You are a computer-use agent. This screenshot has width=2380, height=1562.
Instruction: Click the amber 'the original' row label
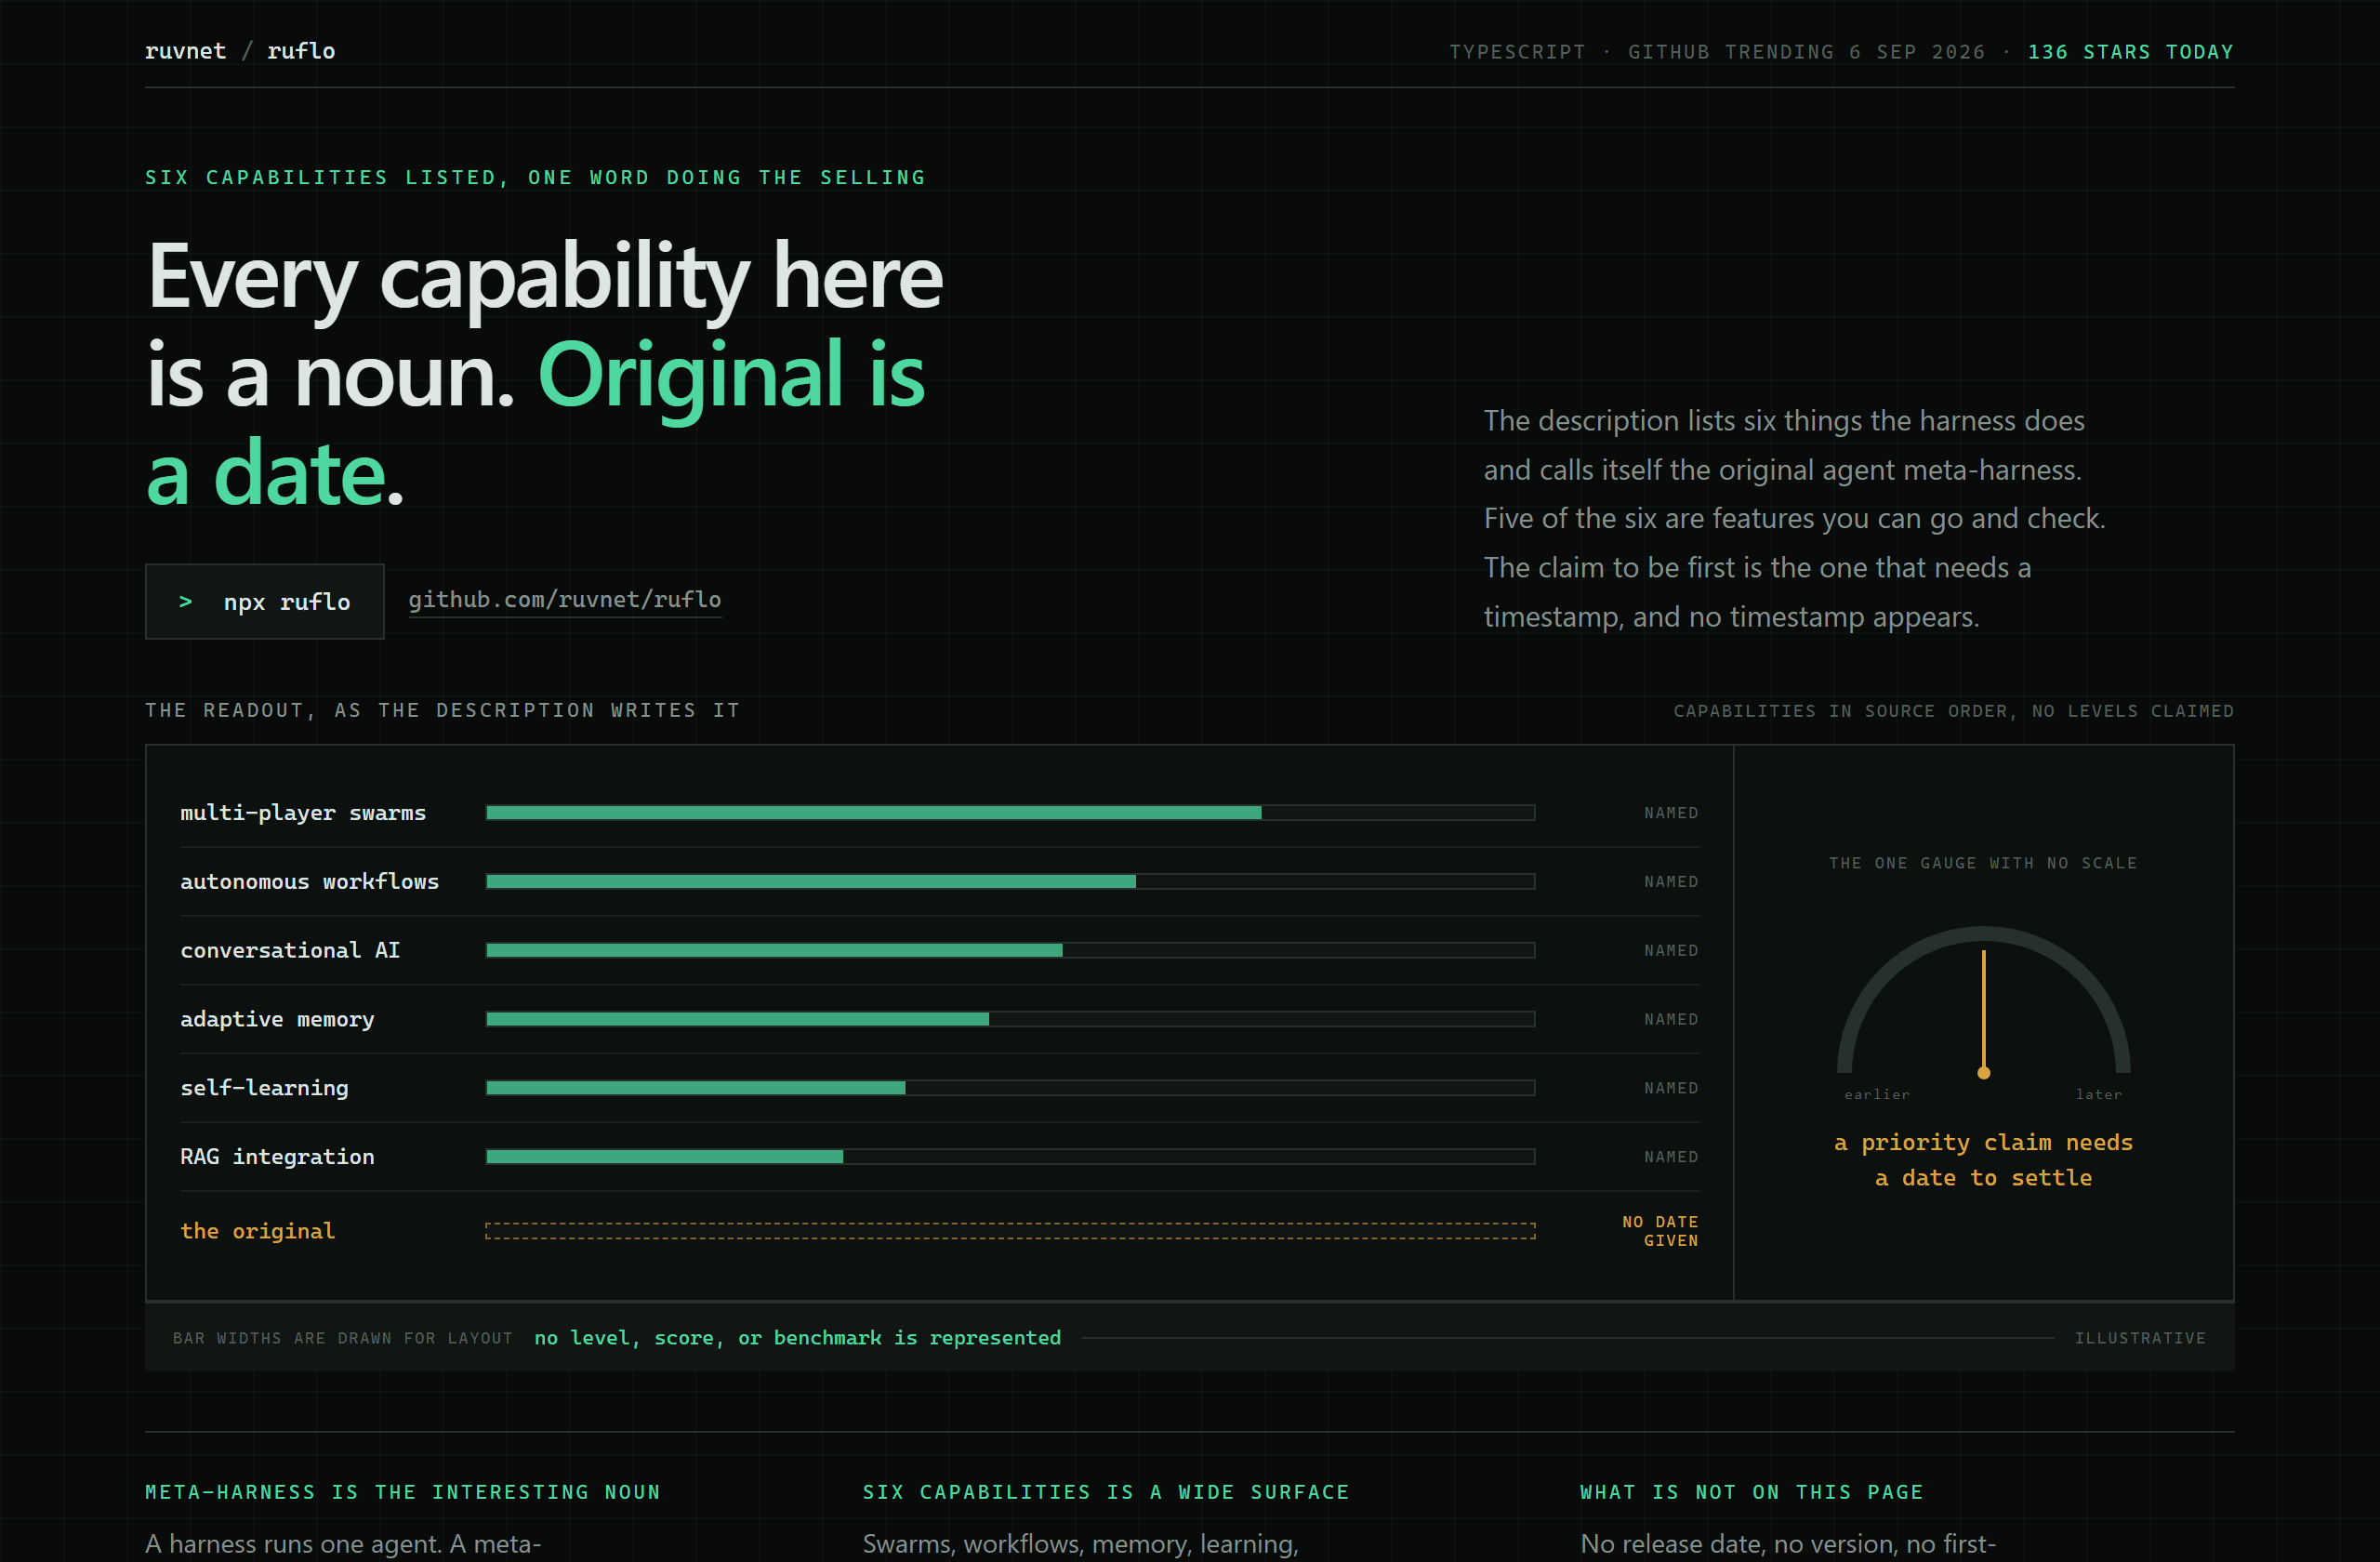[258, 1231]
